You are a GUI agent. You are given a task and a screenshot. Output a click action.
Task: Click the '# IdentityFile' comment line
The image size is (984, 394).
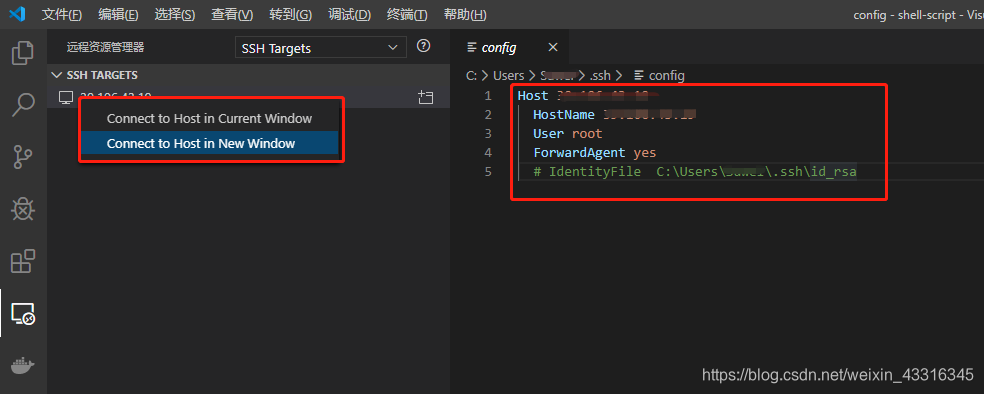click(695, 171)
